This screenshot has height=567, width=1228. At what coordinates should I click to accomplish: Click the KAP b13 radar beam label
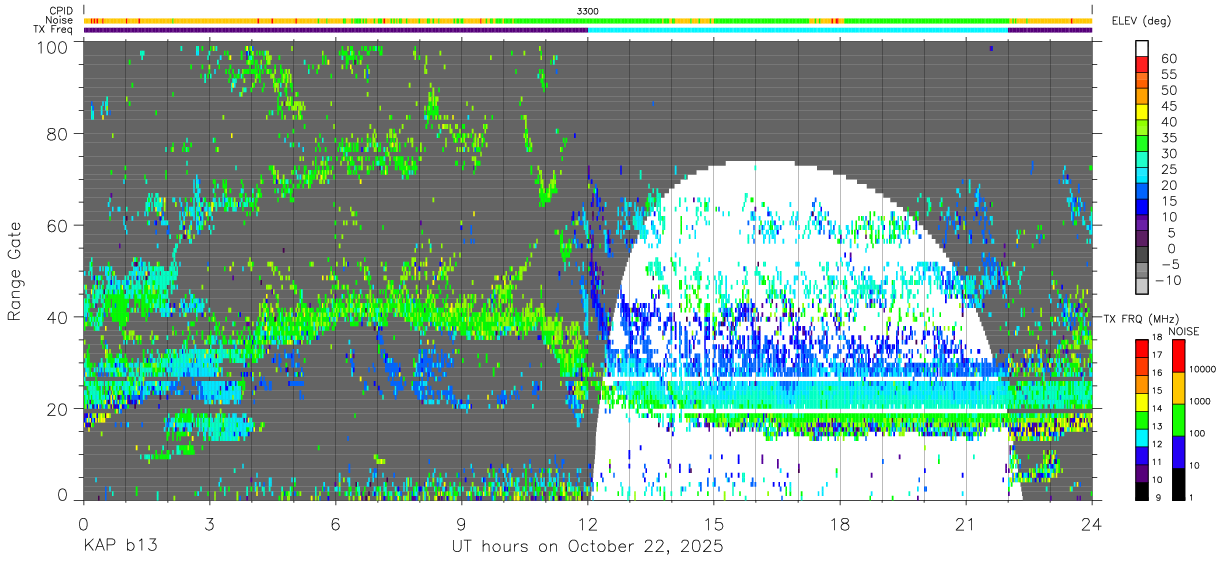pyautogui.click(x=121, y=547)
